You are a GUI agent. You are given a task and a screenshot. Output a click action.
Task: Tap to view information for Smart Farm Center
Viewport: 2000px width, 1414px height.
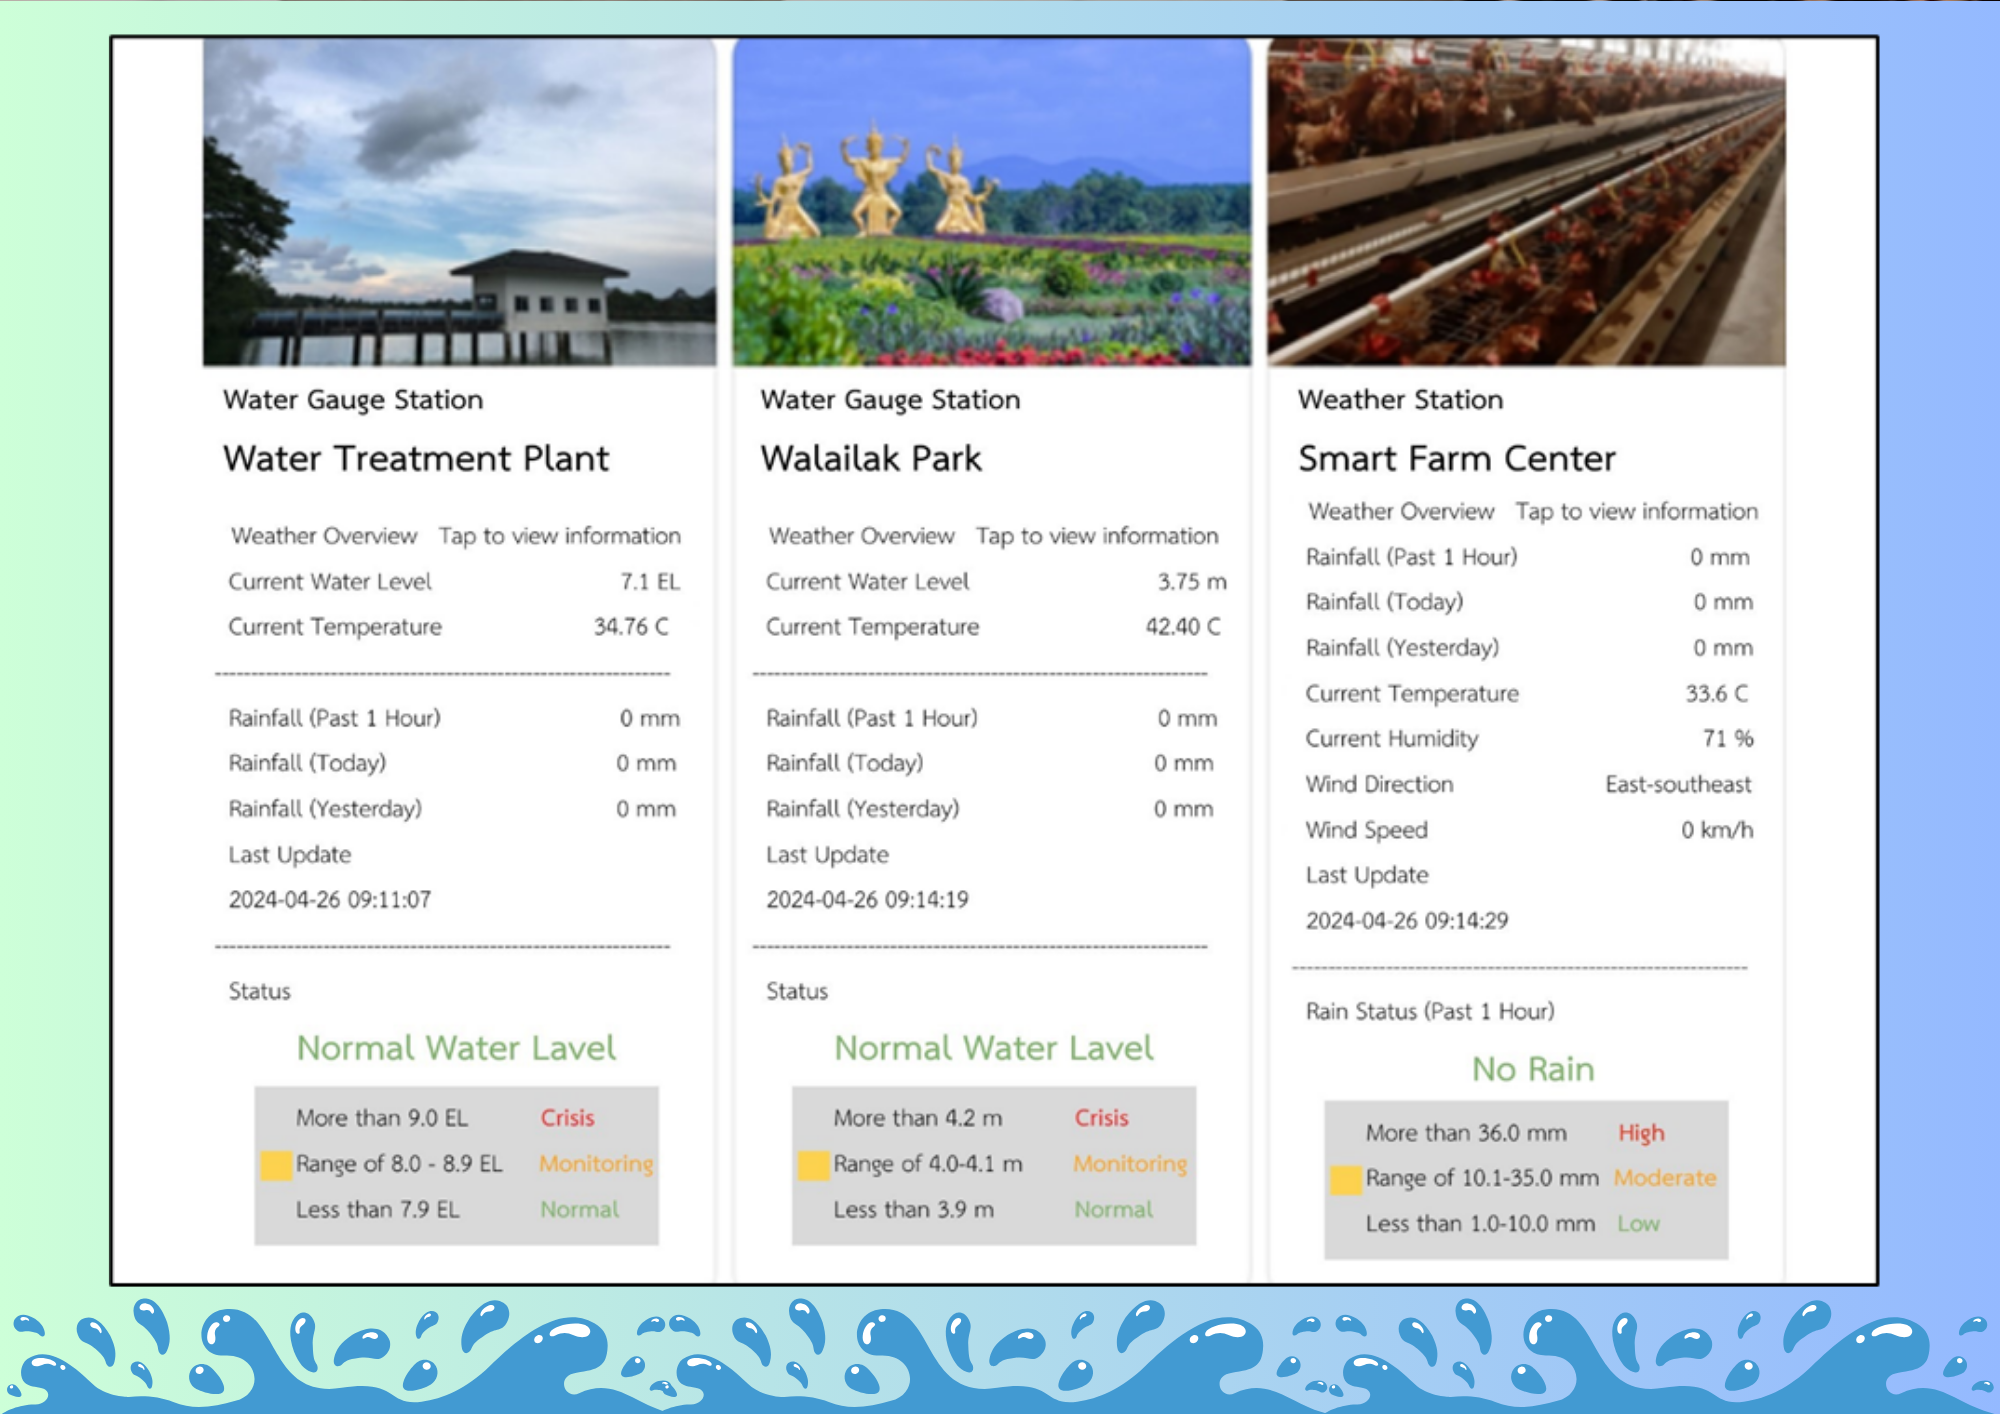tap(1636, 512)
